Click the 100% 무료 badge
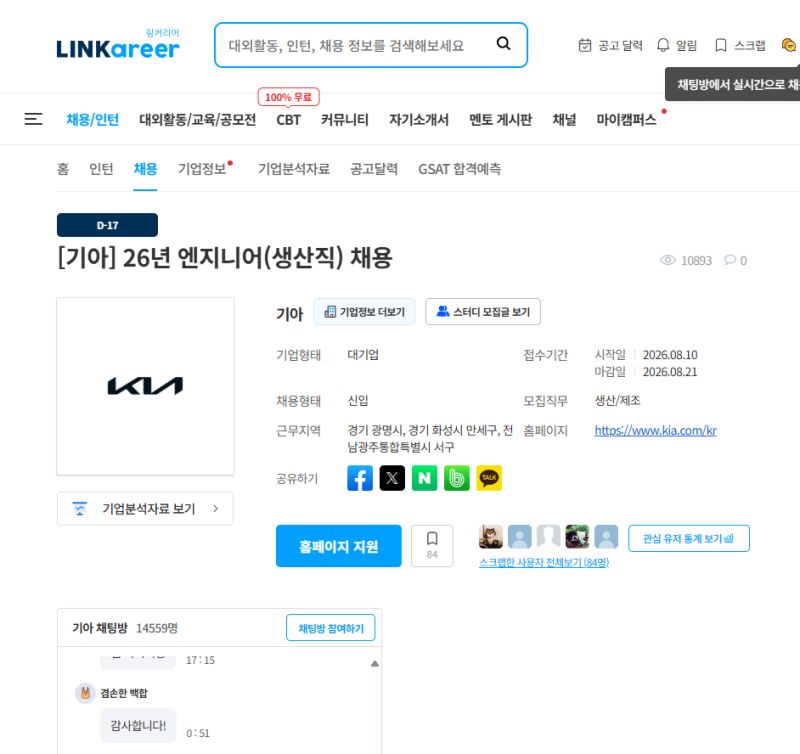 coord(288,97)
